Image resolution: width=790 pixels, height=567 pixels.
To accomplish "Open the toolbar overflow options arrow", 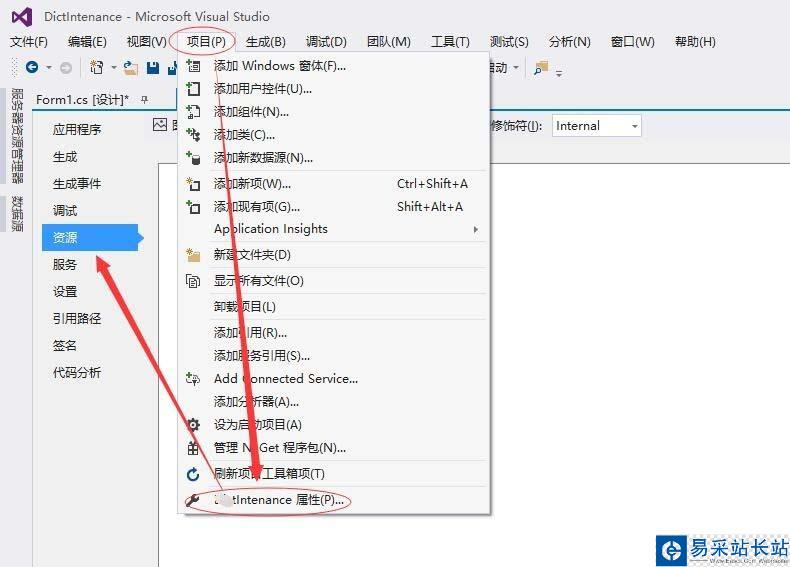I will [559, 73].
